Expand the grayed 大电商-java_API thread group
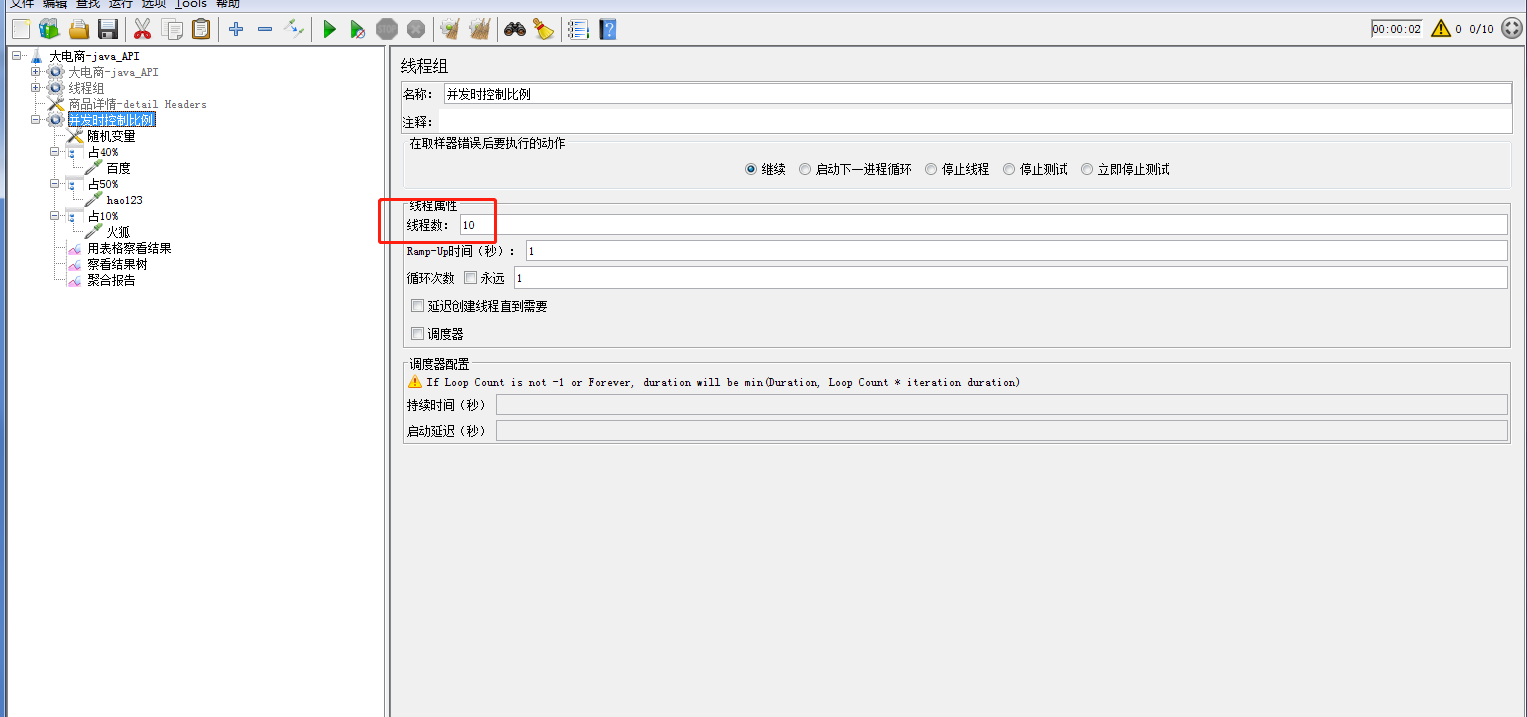Image resolution: width=1527 pixels, height=717 pixels. tap(37, 72)
